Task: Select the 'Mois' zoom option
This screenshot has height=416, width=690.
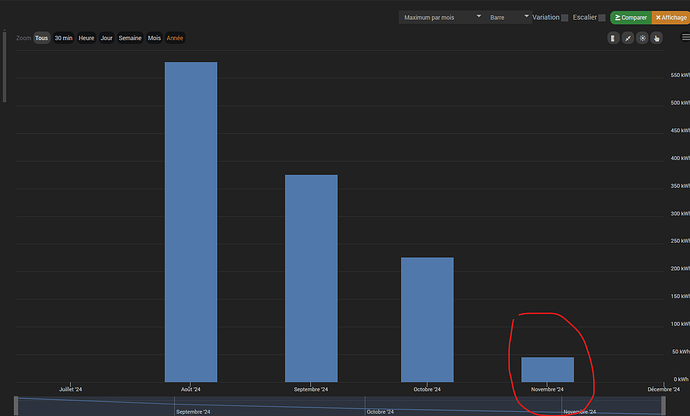Action: click(154, 38)
